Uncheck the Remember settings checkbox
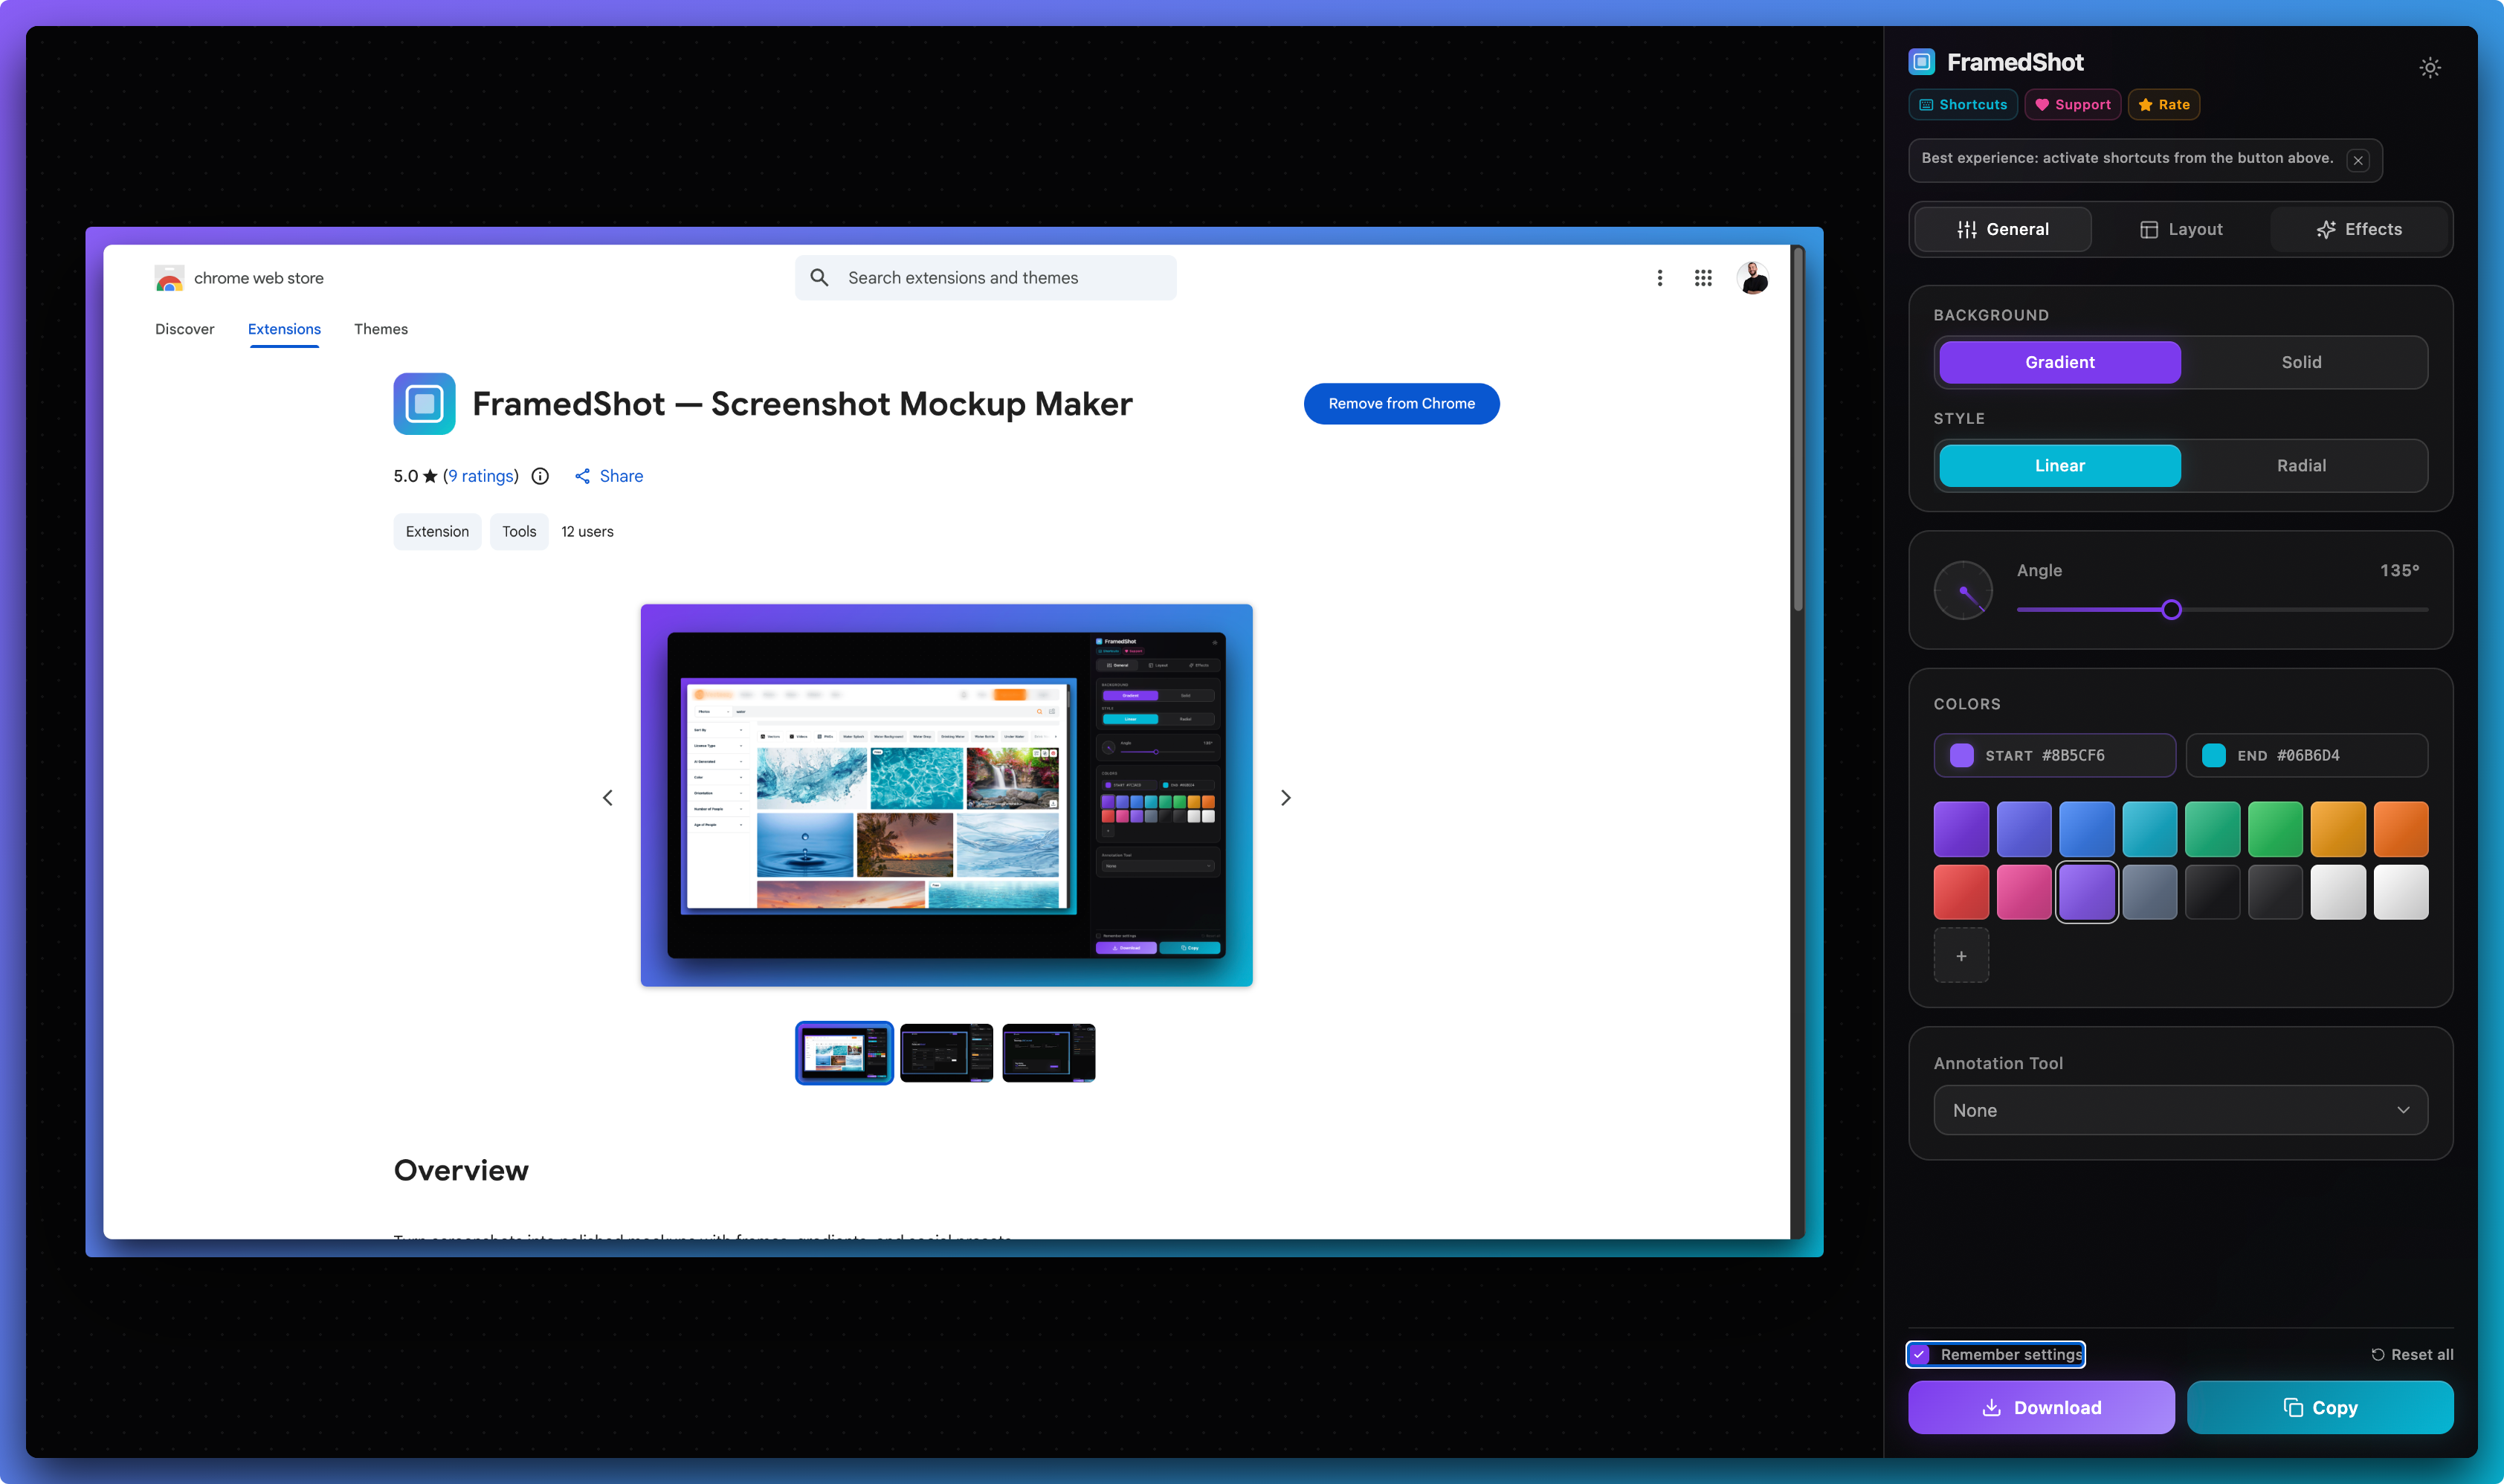Image resolution: width=2504 pixels, height=1484 pixels. pyautogui.click(x=1920, y=1354)
